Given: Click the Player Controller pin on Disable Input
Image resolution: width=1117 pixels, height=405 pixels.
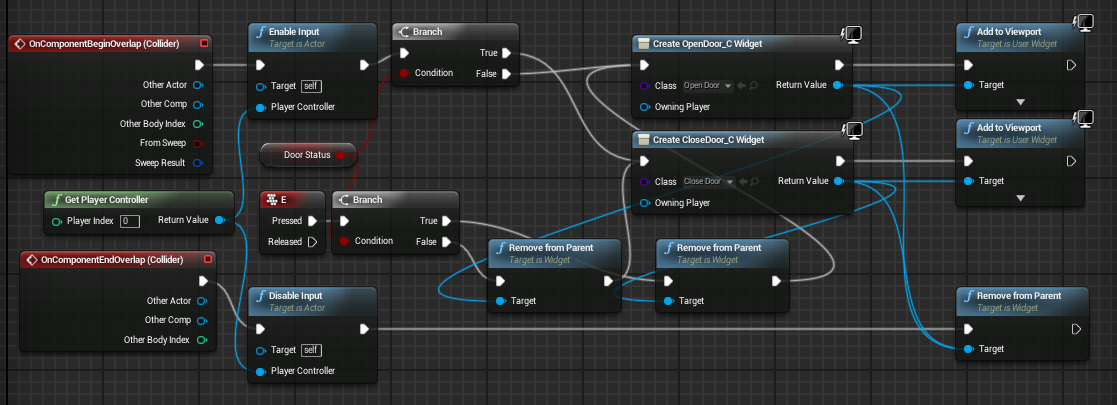Looking at the screenshot, I should (x=260, y=371).
